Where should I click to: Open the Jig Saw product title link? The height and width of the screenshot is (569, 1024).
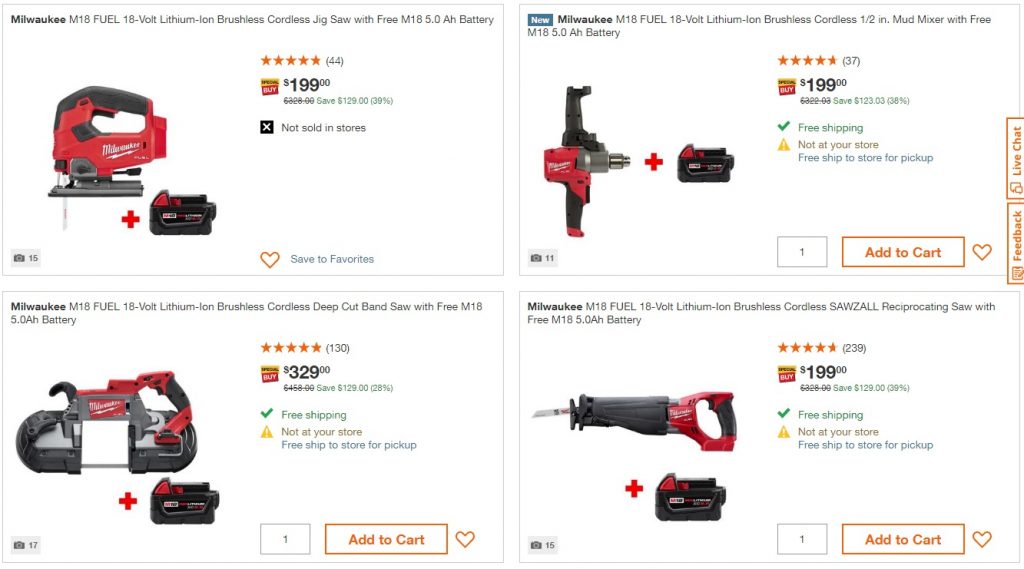click(252, 20)
